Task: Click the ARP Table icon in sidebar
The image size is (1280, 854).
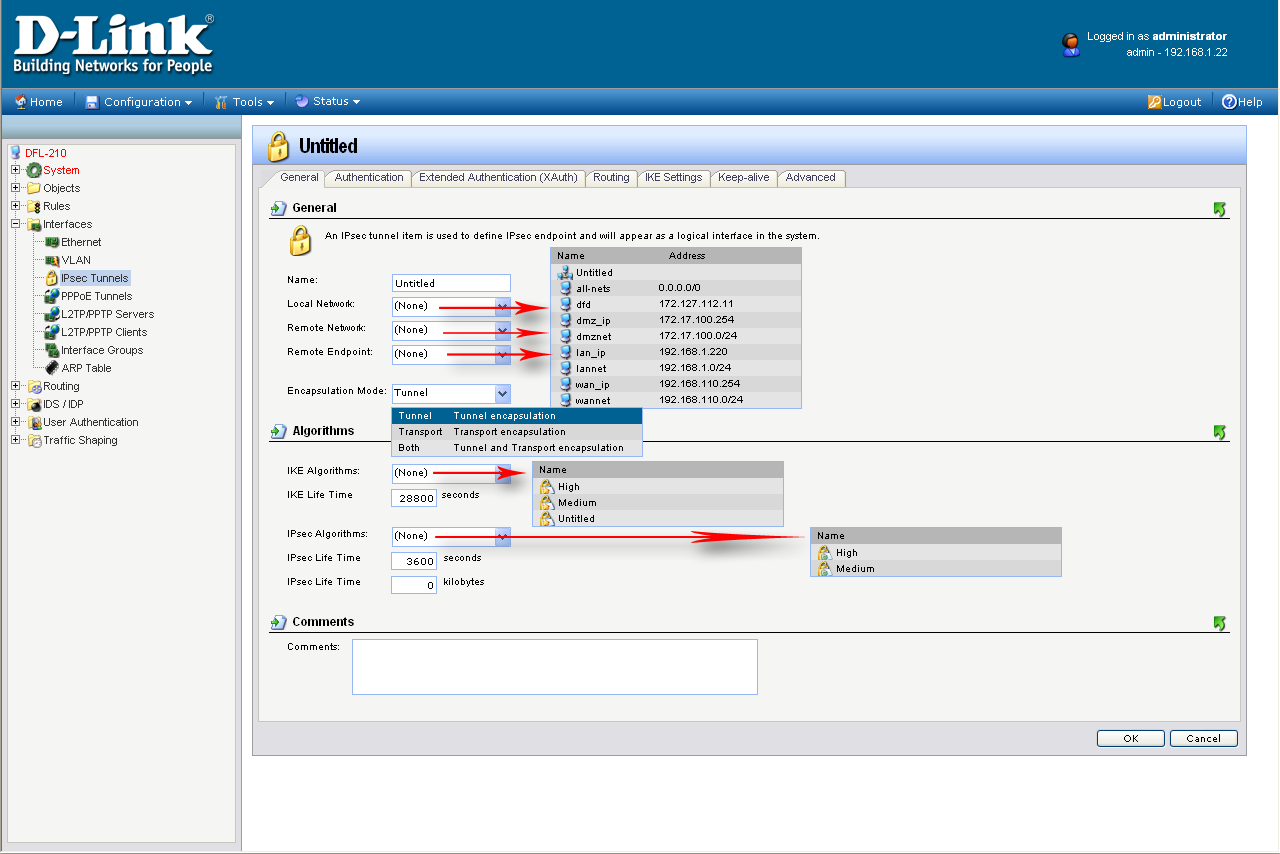Action: pyautogui.click(x=52, y=368)
